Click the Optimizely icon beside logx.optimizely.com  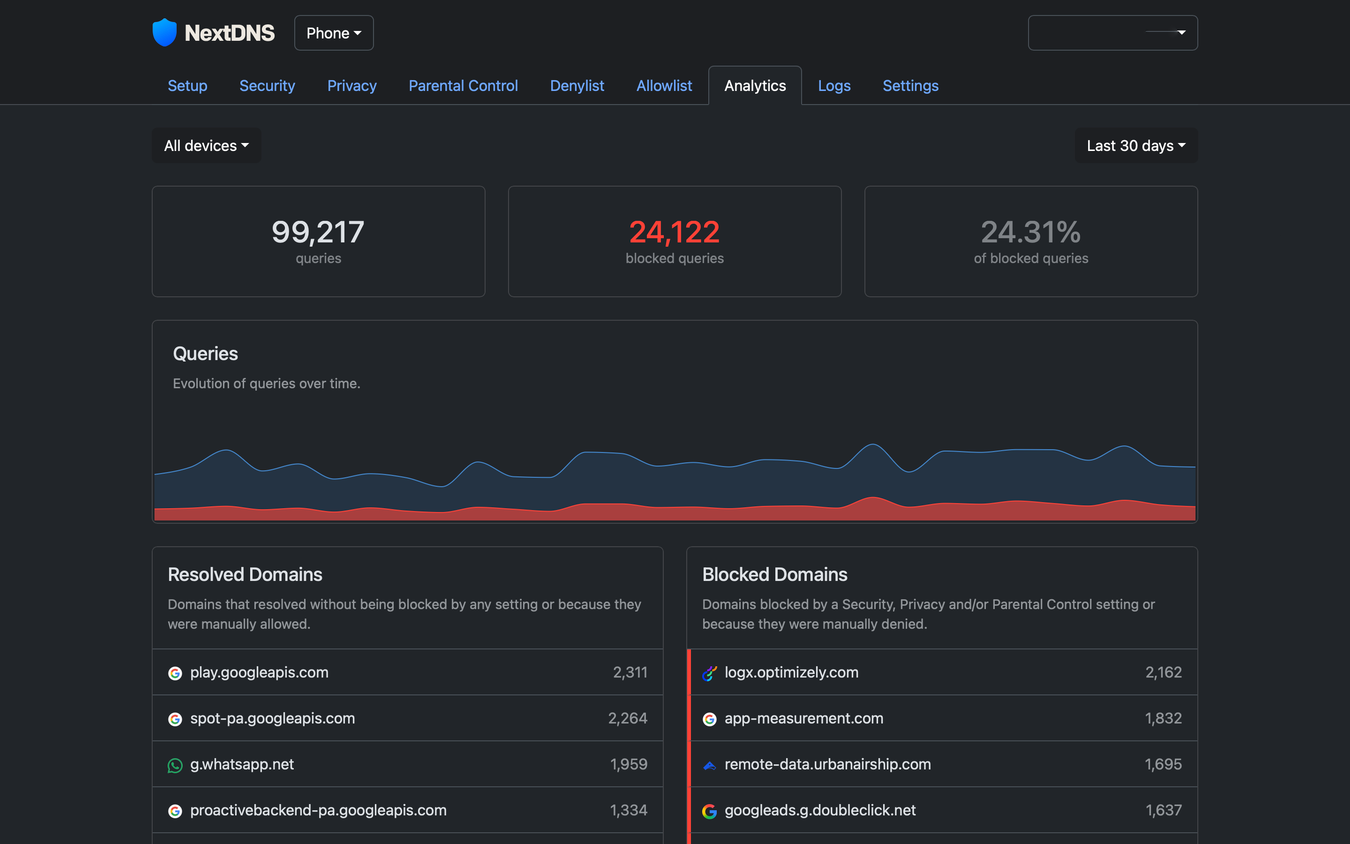[x=710, y=673]
